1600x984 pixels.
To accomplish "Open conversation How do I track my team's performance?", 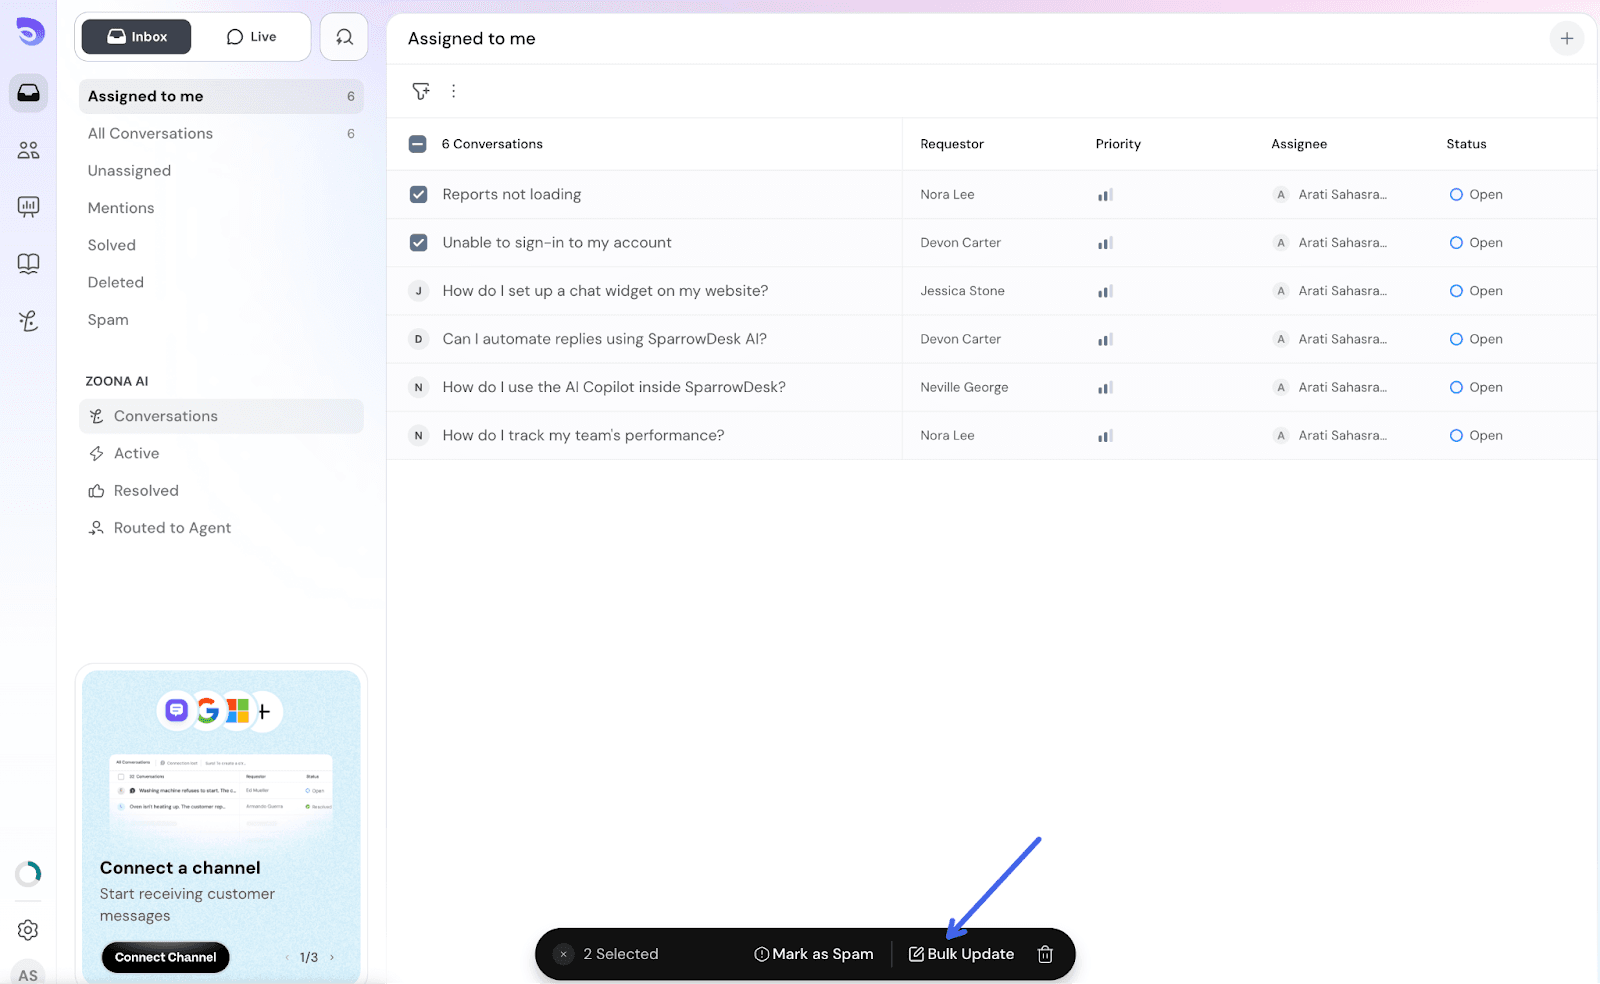I will click(583, 436).
